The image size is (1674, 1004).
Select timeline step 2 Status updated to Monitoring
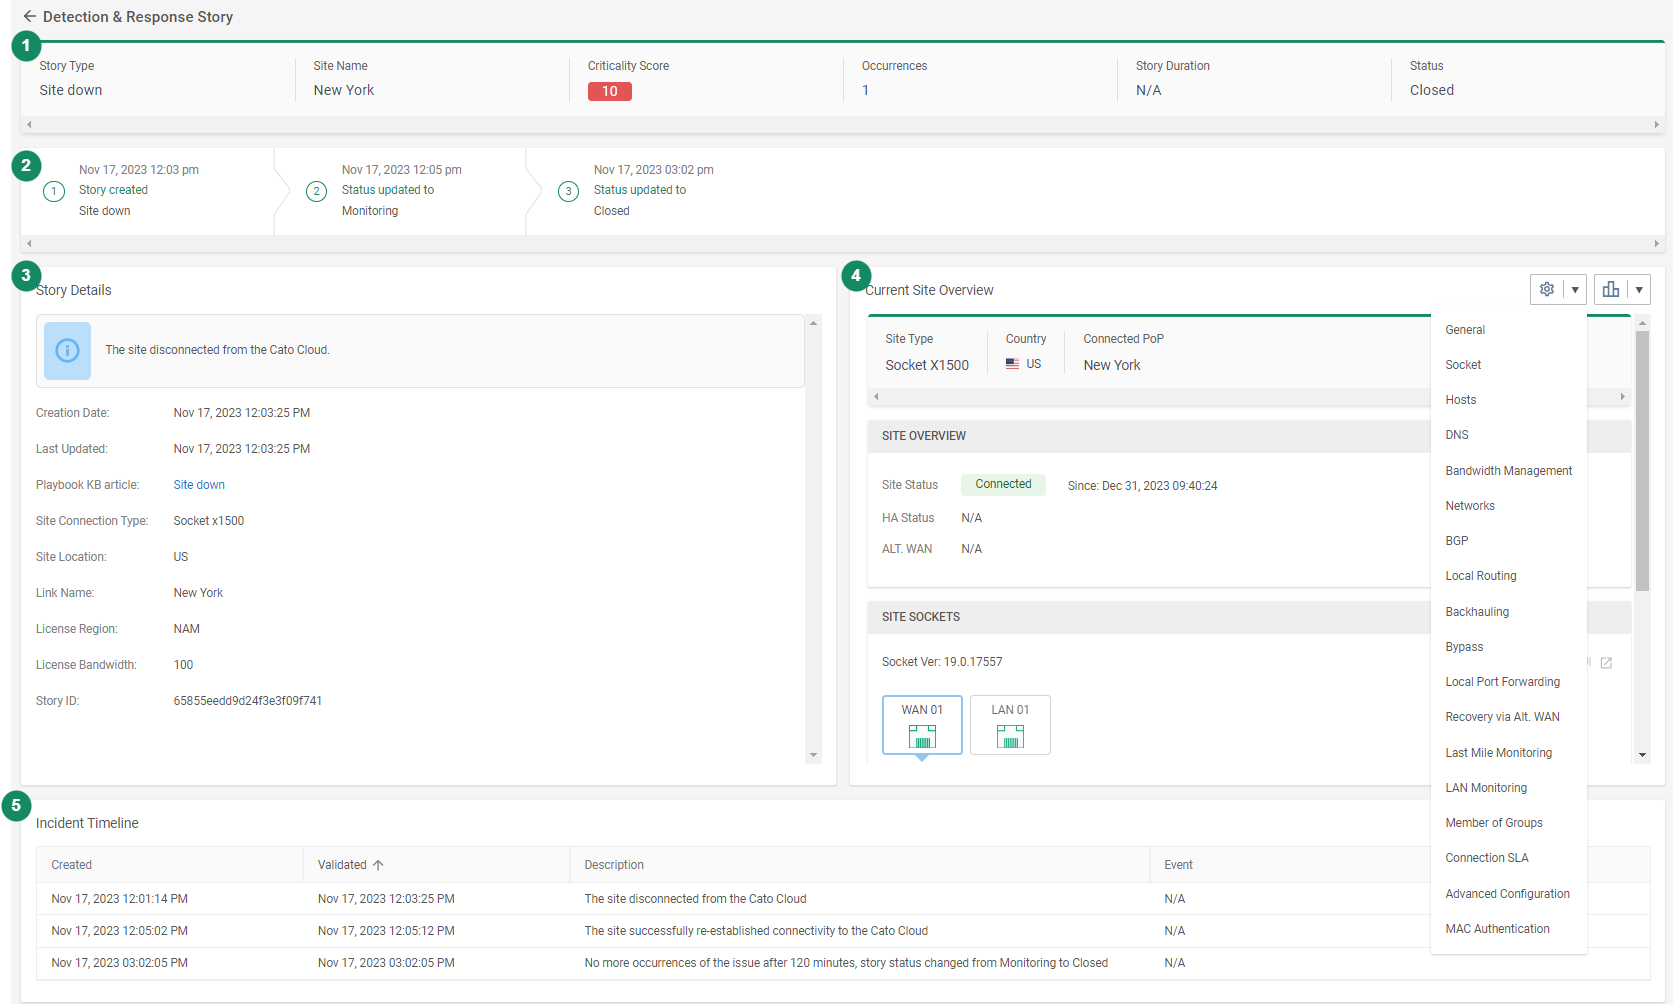tap(316, 191)
